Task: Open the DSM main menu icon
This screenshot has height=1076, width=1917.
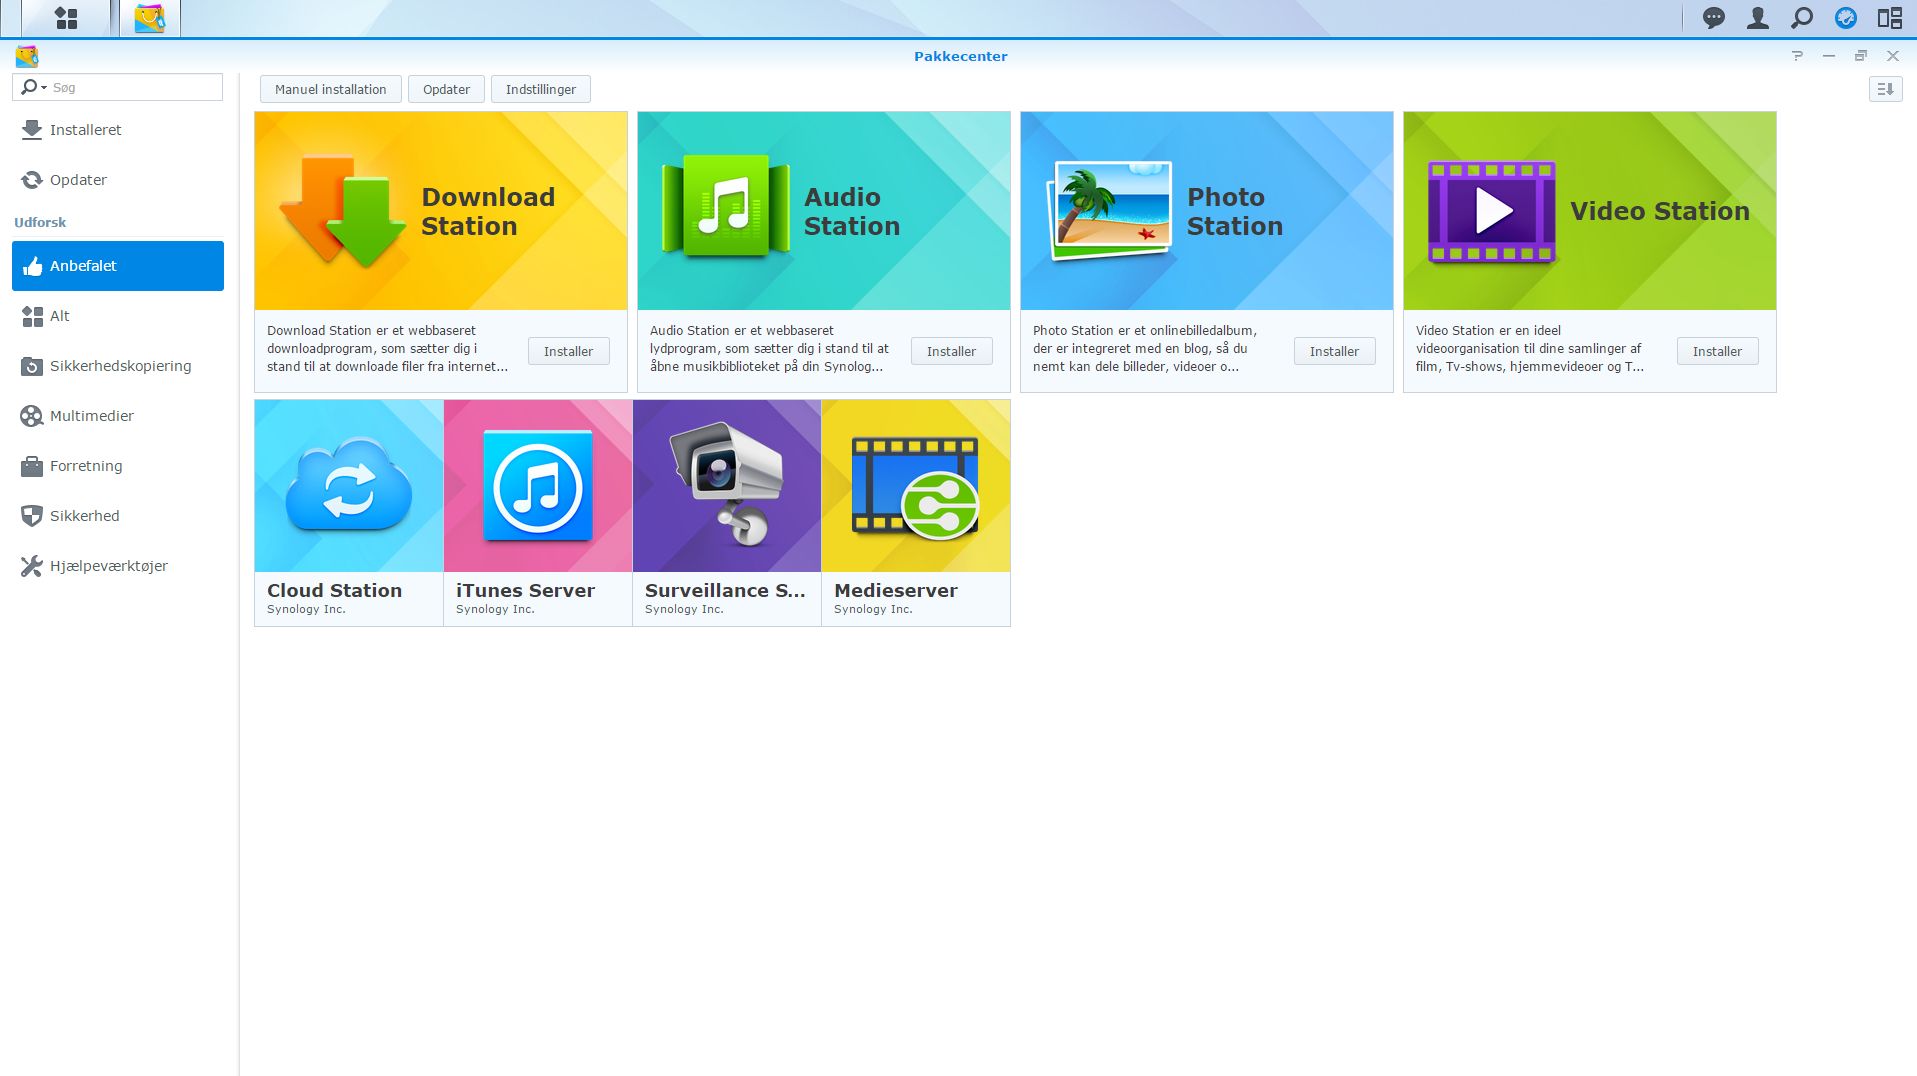Action: pyautogui.click(x=66, y=18)
